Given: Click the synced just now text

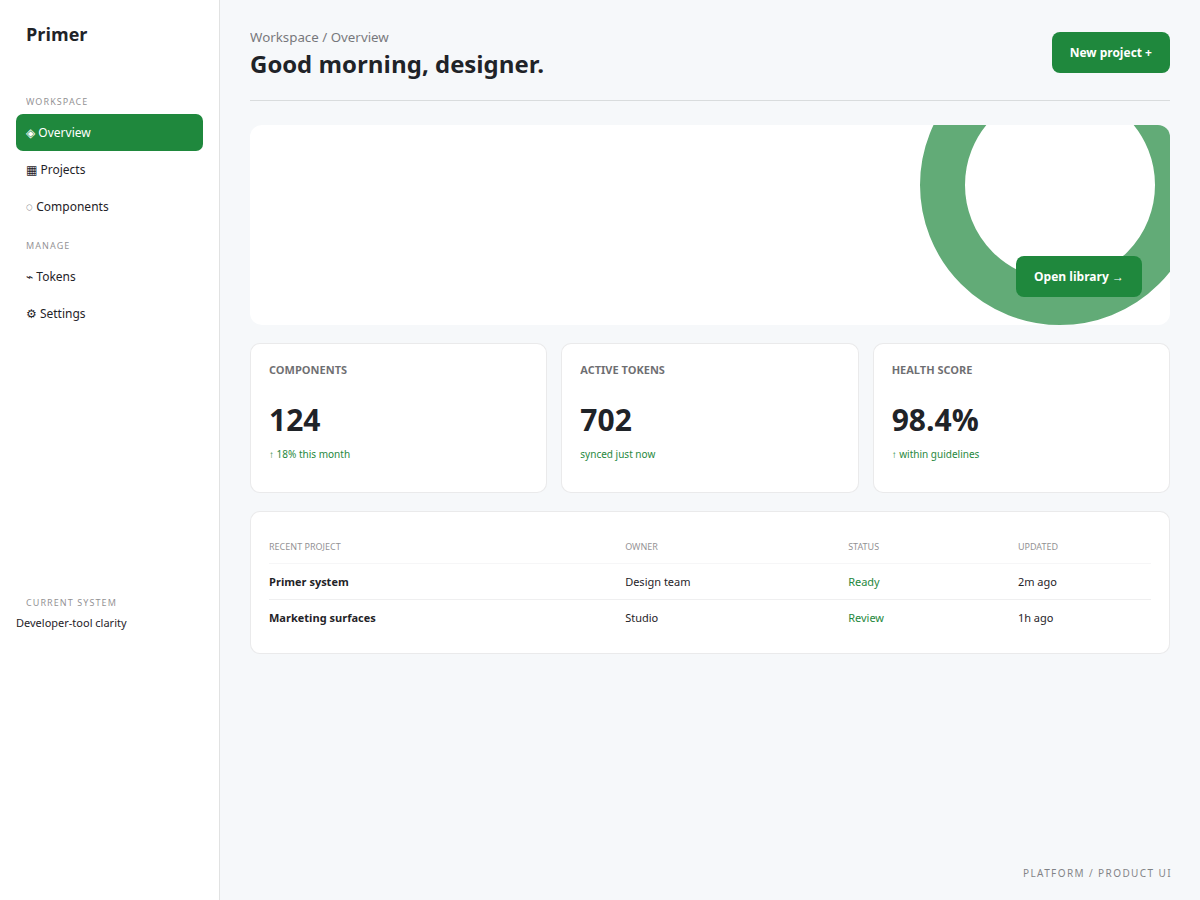Looking at the screenshot, I should tap(618, 454).
